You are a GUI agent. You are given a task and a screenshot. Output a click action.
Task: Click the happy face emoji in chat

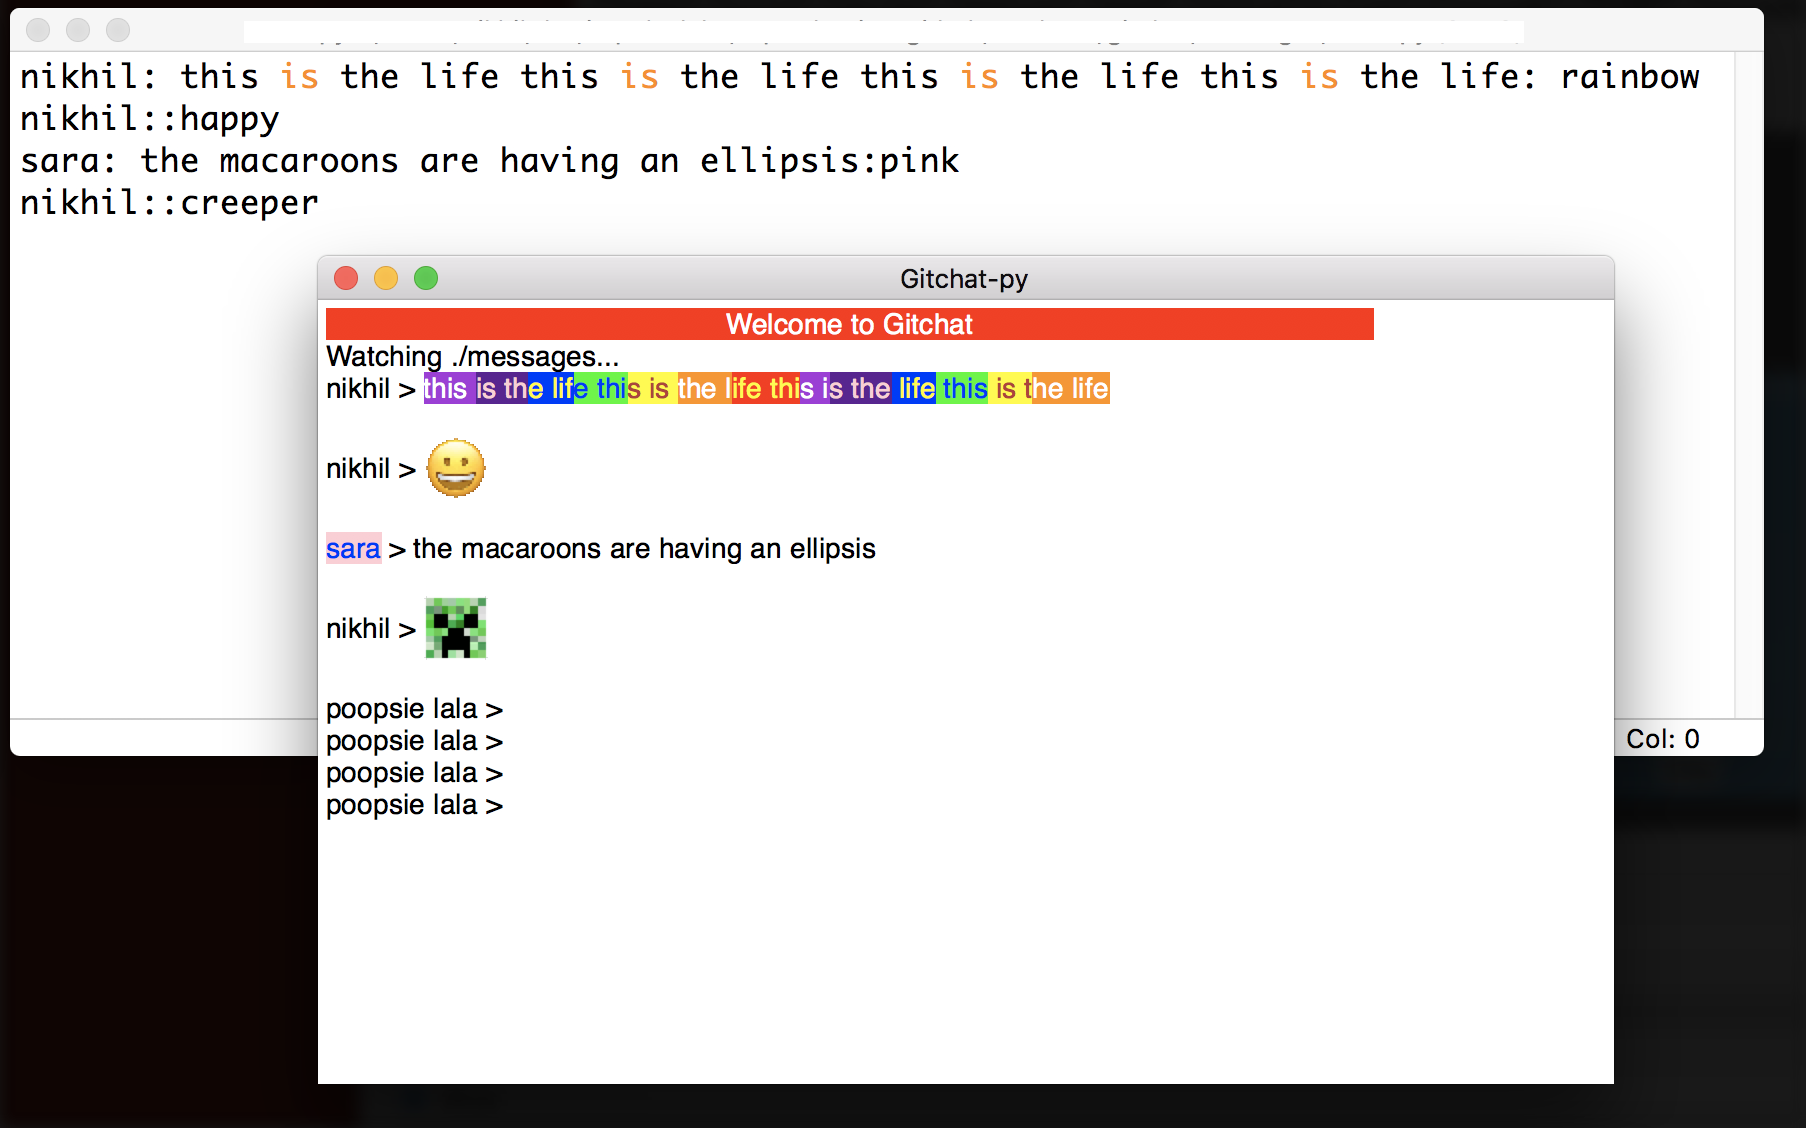(455, 468)
